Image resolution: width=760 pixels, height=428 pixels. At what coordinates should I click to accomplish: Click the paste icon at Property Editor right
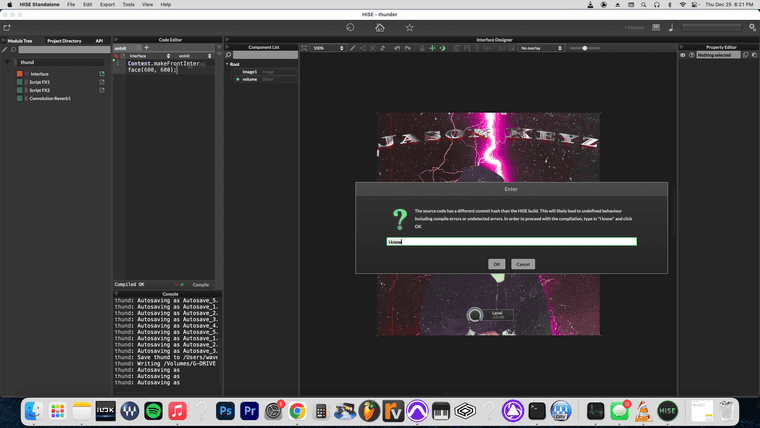pos(754,55)
